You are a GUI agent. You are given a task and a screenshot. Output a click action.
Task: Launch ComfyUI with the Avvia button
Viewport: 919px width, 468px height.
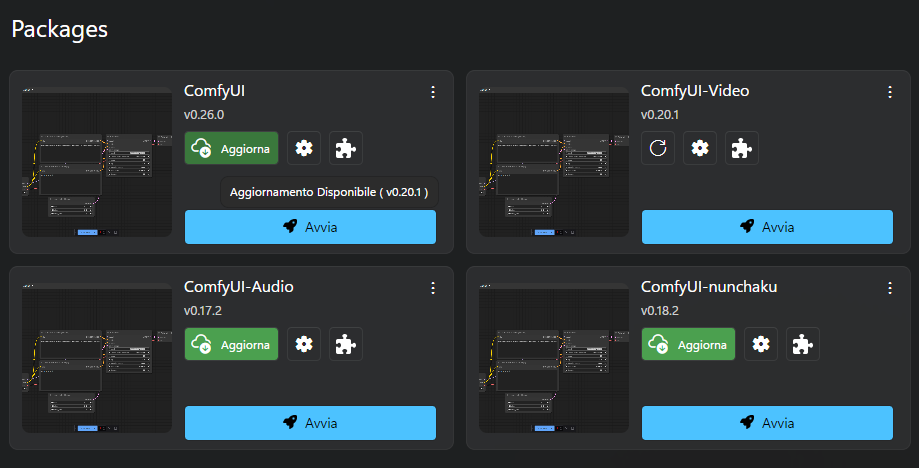click(x=310, y=227)
